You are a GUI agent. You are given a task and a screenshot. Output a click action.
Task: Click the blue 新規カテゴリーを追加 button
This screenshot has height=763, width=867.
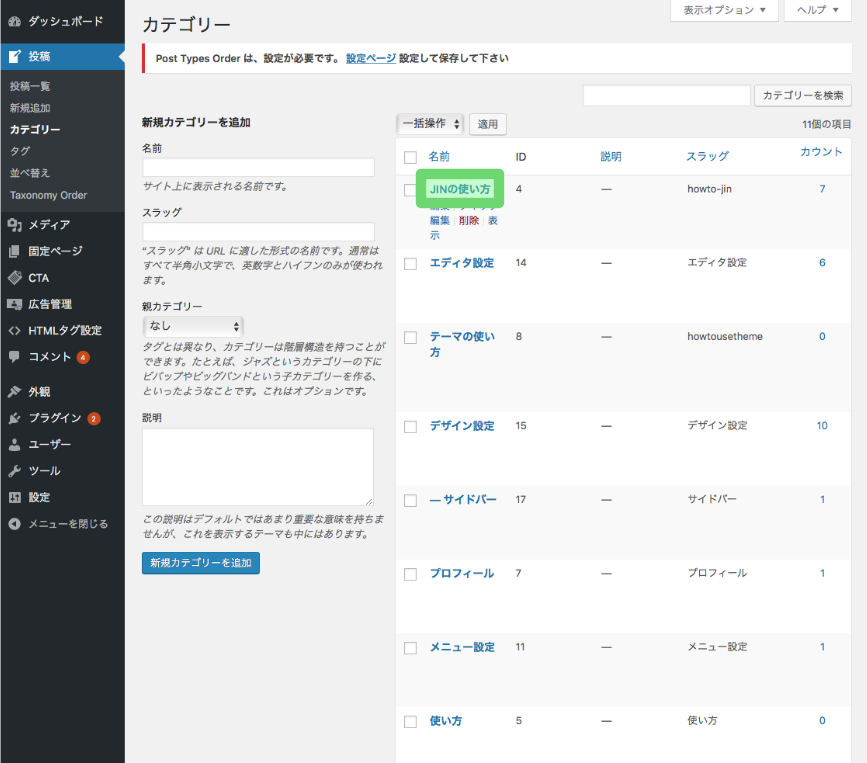pyautogui.click(x=201, y=563)
